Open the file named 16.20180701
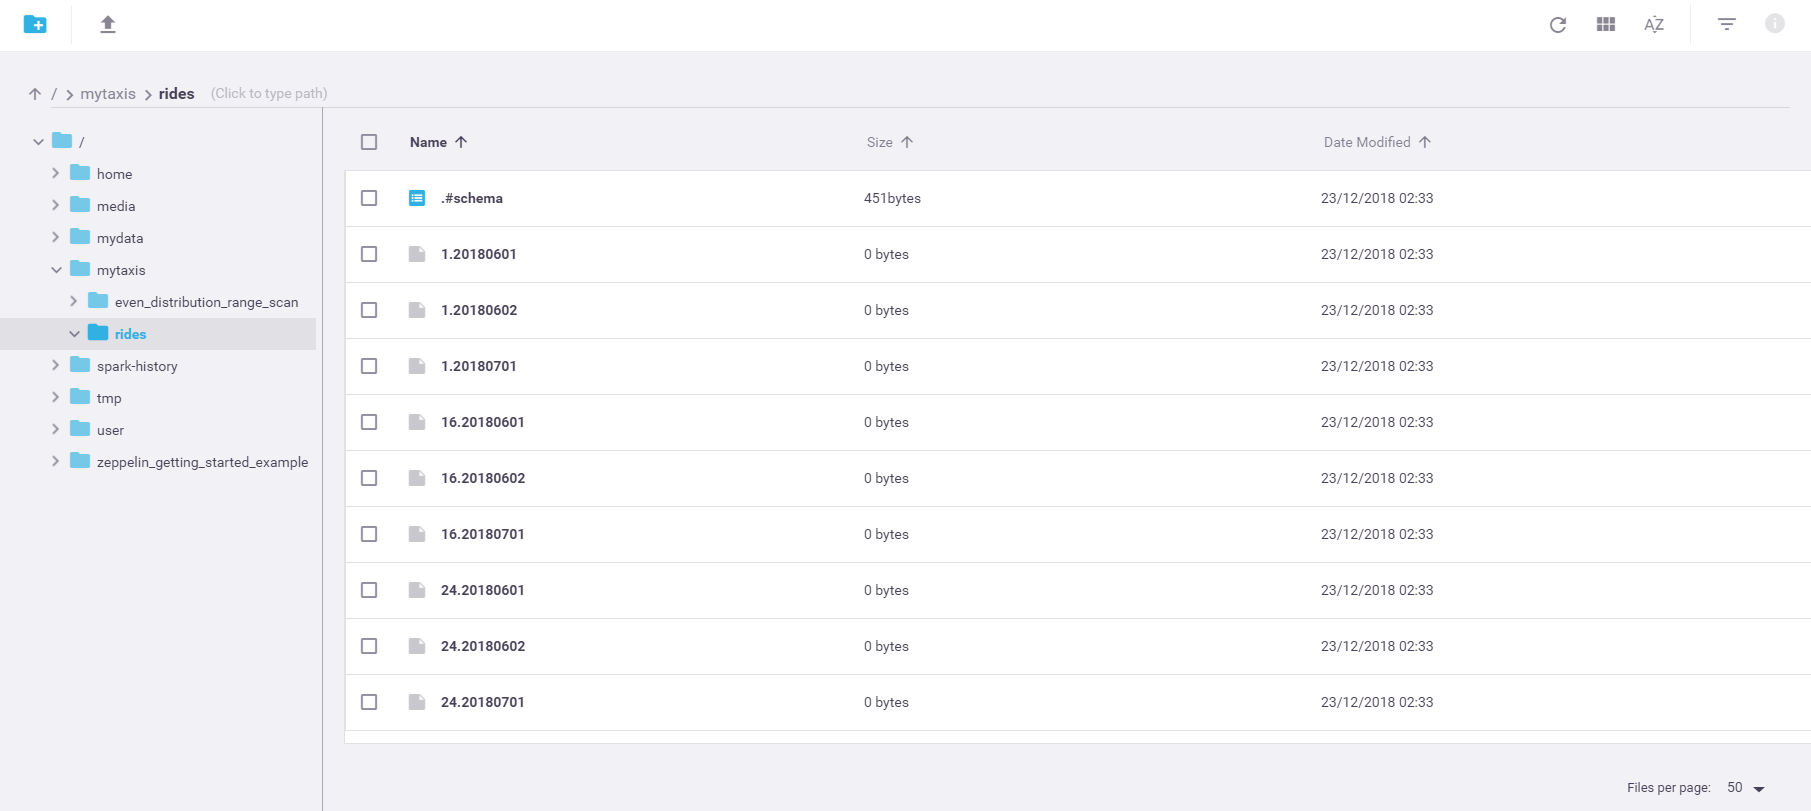This screenshot has width=1811, height=811. point(483,534)
